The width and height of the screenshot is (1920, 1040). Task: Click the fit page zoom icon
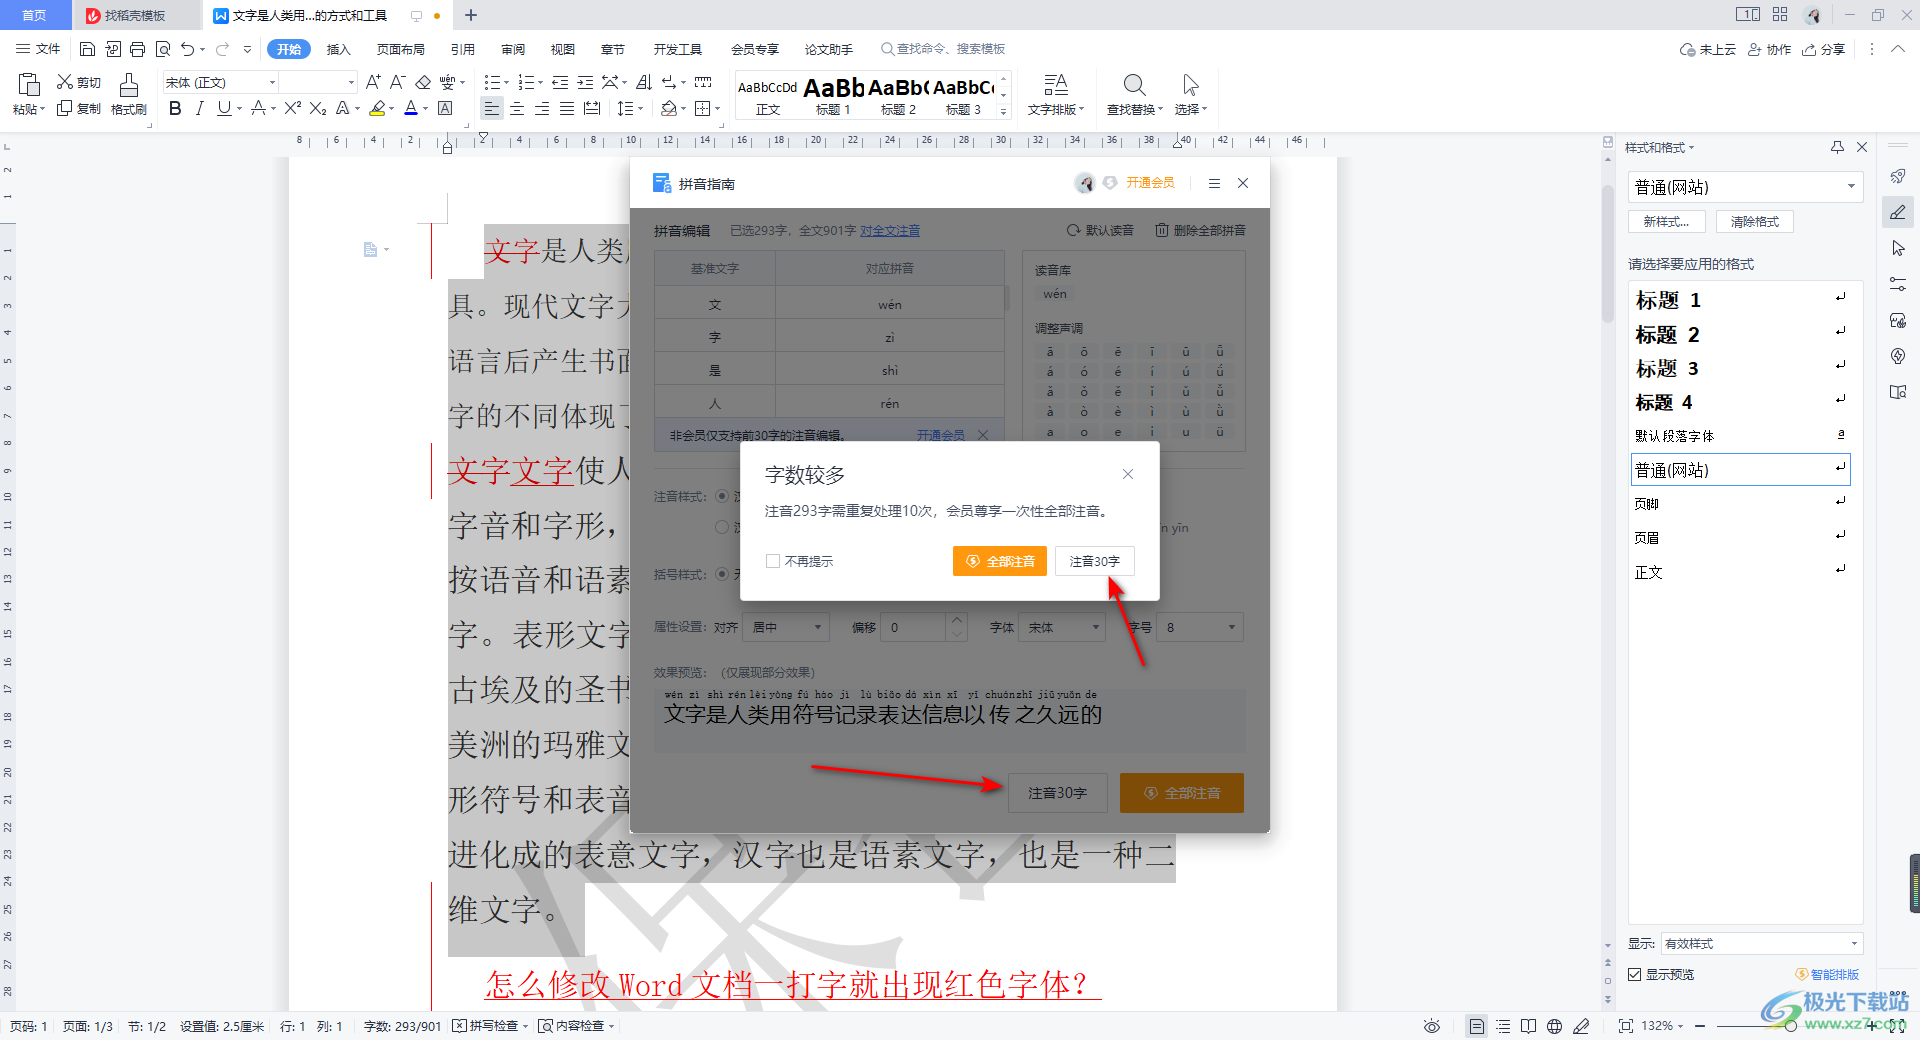tap(1625, 1026)
